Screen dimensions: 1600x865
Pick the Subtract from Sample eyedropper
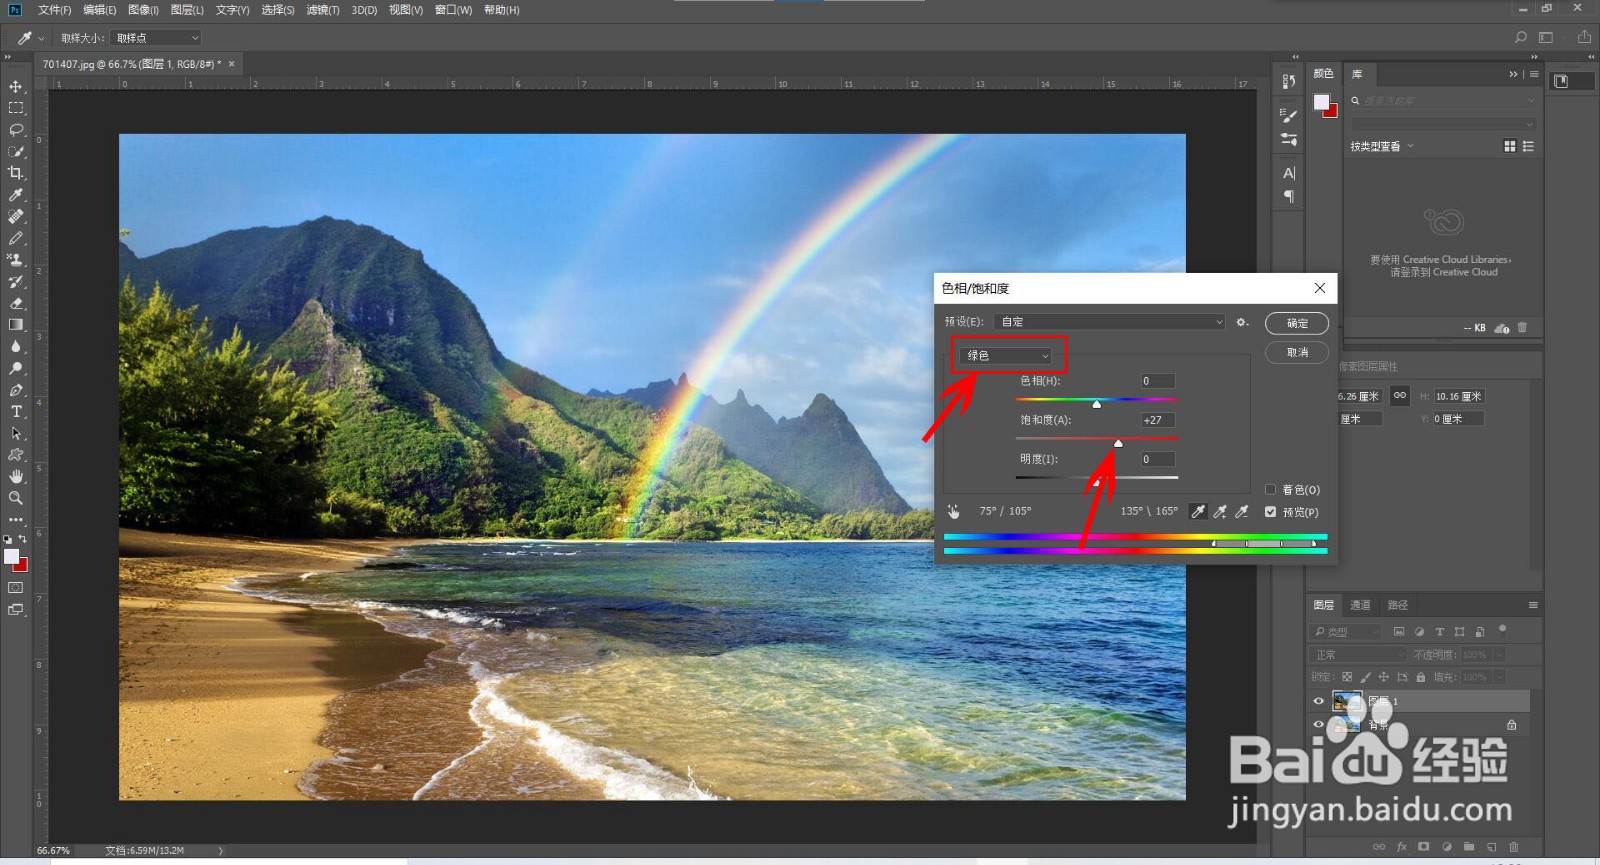1242,511
